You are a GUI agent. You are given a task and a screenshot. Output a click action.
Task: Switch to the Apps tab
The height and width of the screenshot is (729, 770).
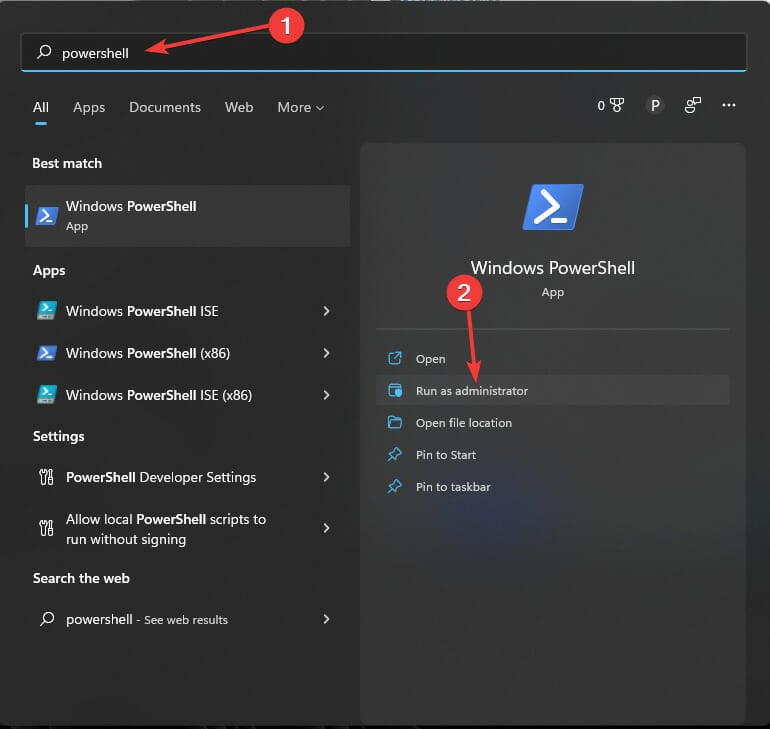[x=89, y=107]
